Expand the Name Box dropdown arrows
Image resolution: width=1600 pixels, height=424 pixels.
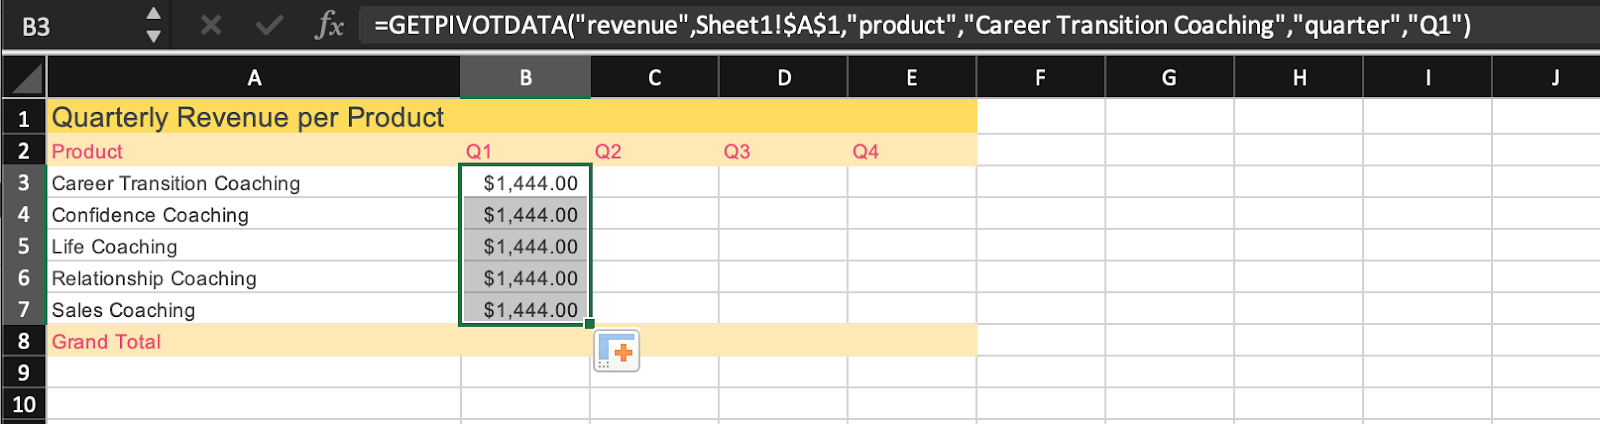click(x=153, y=25)
